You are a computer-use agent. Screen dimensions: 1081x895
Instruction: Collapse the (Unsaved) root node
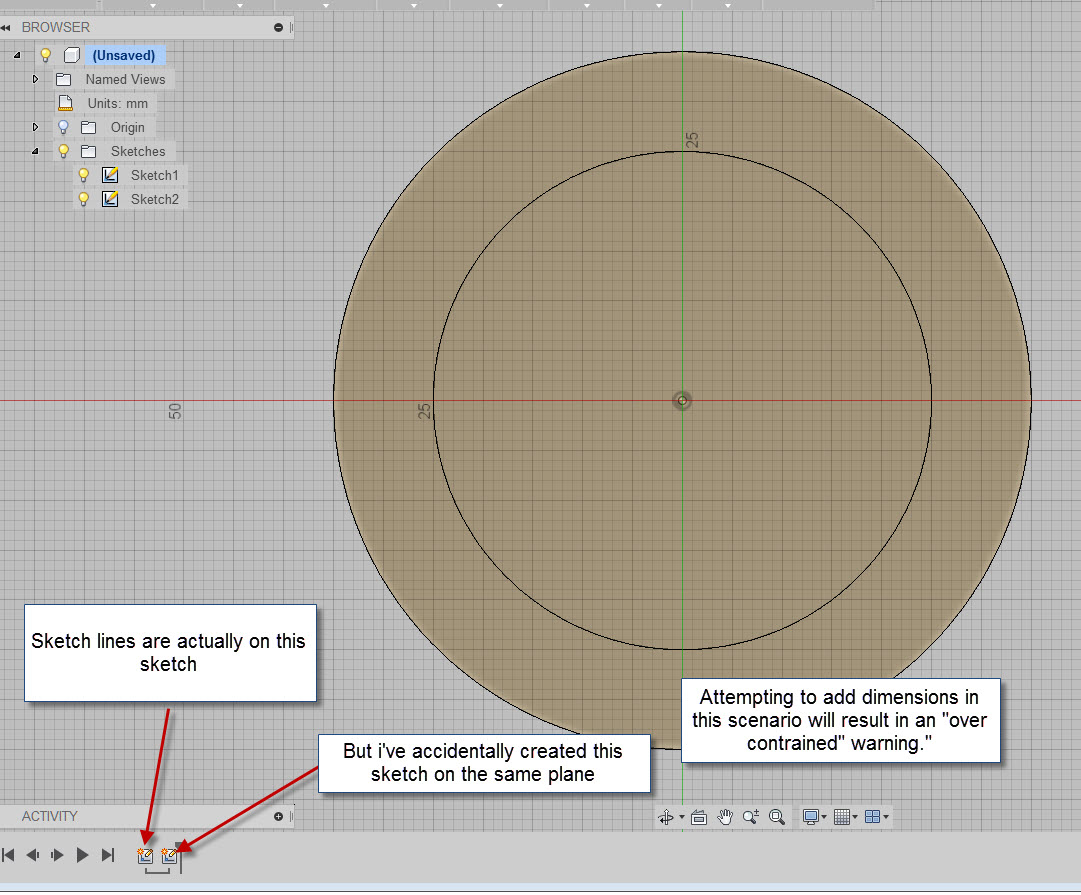pos(17,55)
